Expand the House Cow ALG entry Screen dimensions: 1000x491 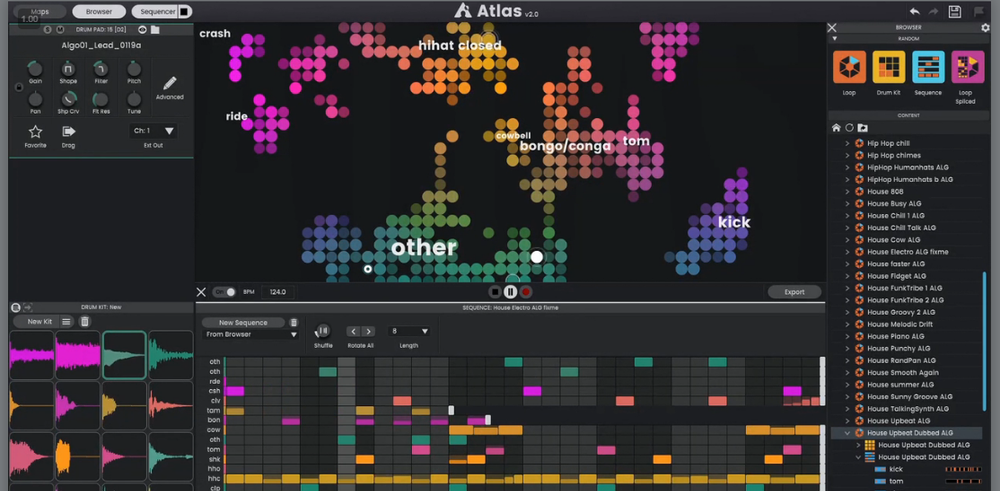[x=848, y=240]
